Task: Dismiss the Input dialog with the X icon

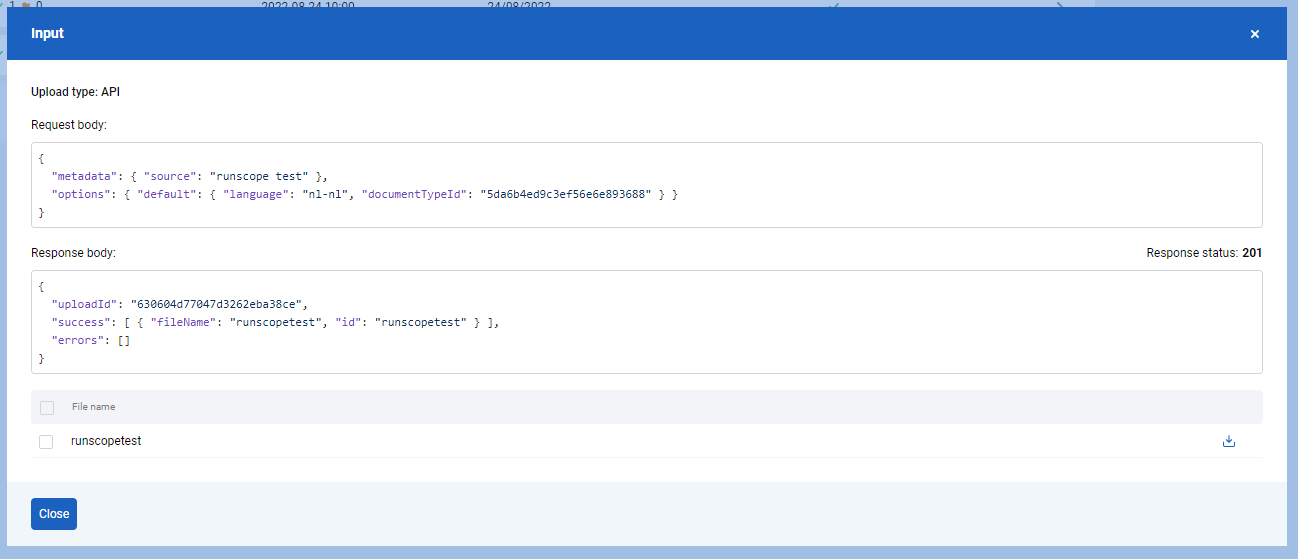Action: tap(1255, 34)
